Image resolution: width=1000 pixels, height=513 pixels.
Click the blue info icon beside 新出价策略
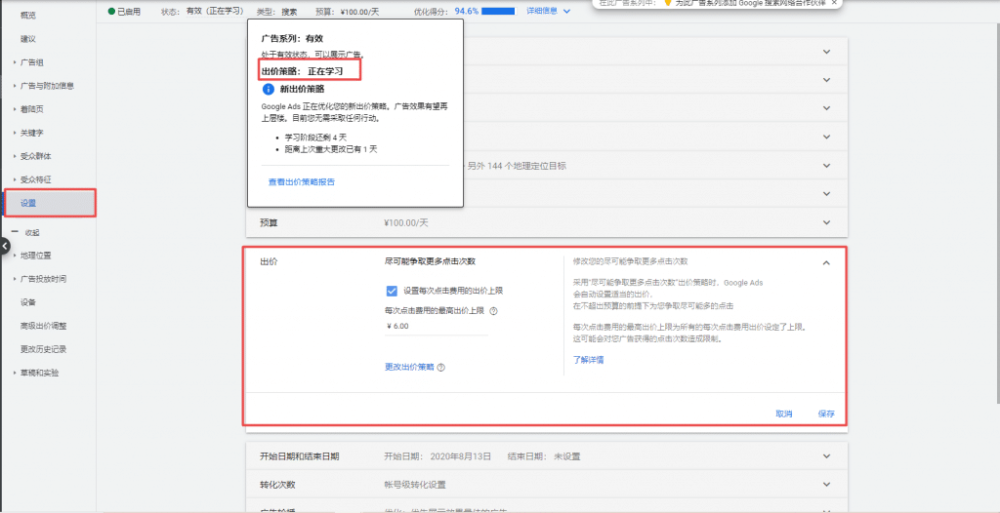[268, 89]
